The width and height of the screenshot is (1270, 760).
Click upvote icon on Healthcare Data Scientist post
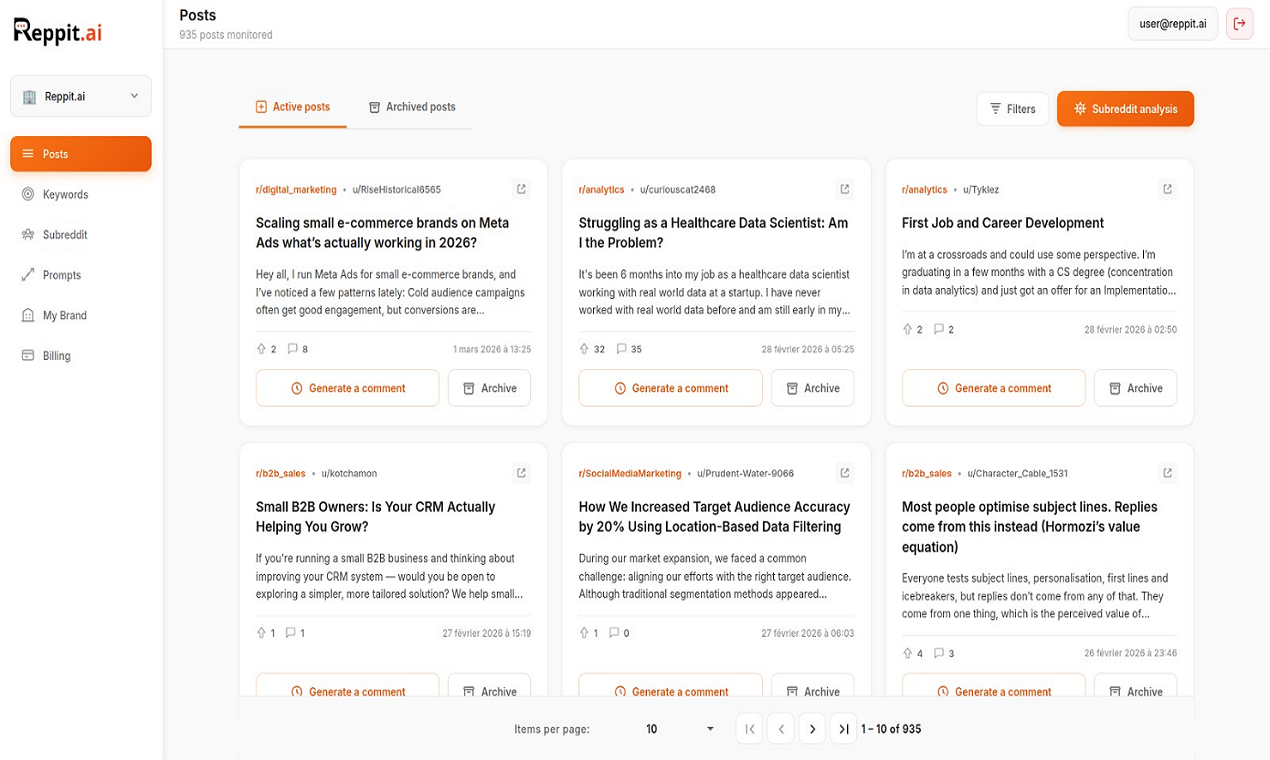(584, 349)
